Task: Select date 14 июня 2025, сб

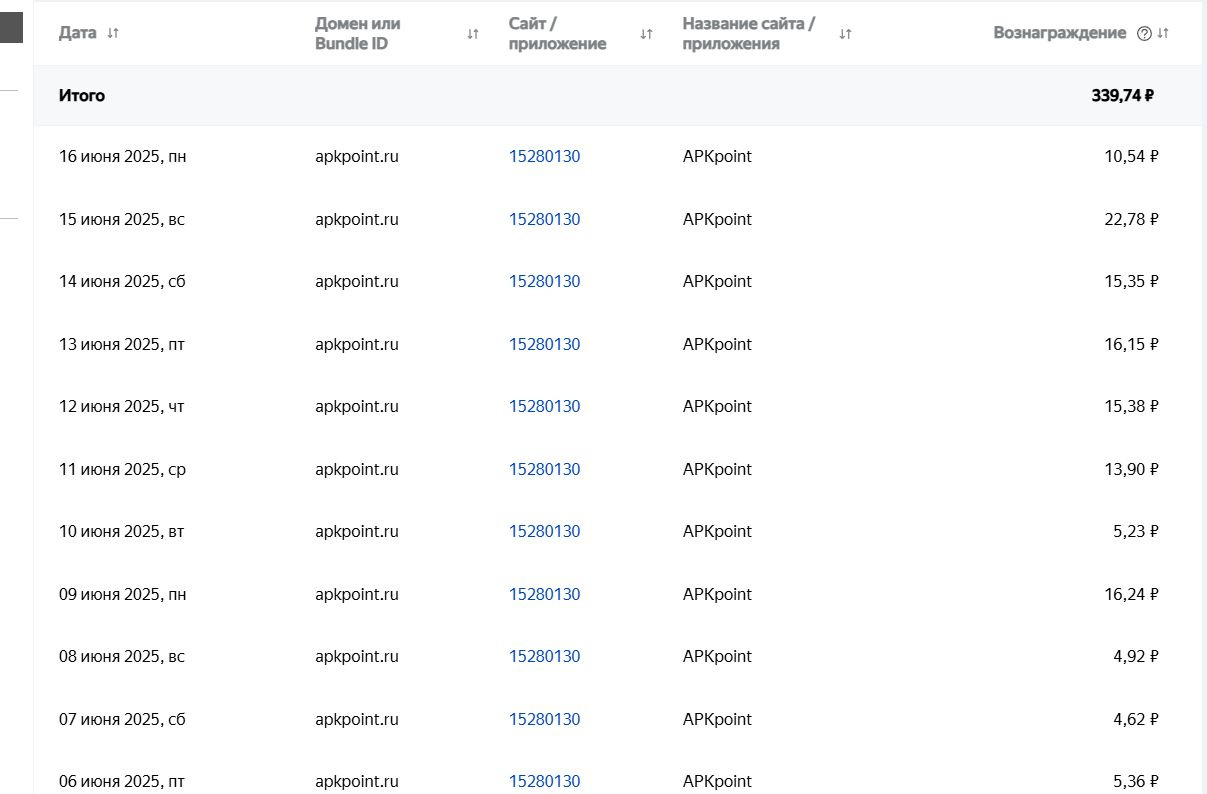Action: 122,282
